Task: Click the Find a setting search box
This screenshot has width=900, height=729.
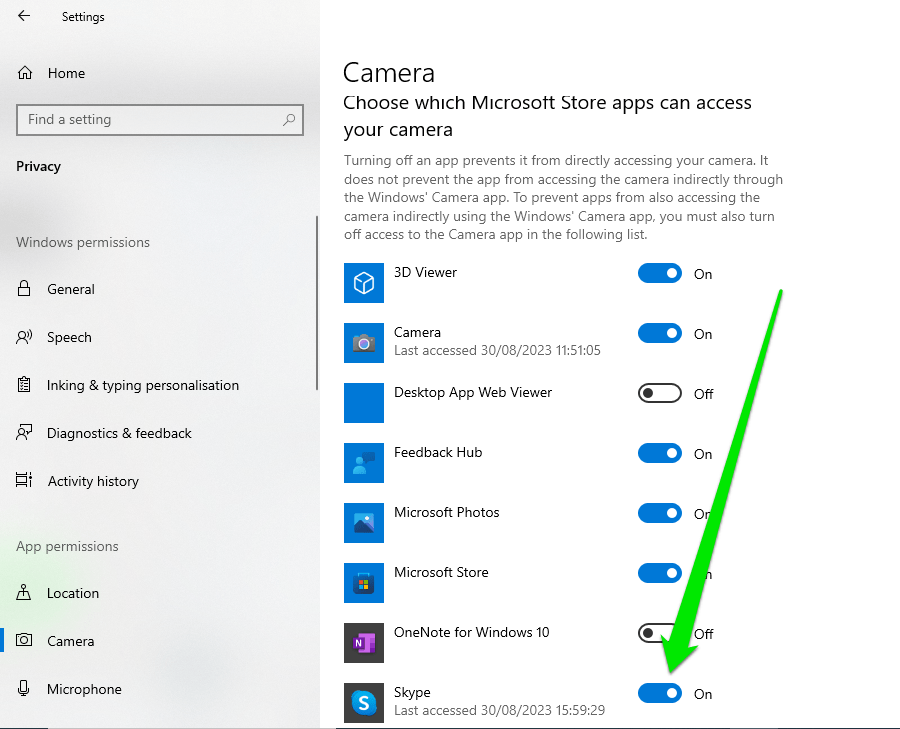Action: coord(160,119)
